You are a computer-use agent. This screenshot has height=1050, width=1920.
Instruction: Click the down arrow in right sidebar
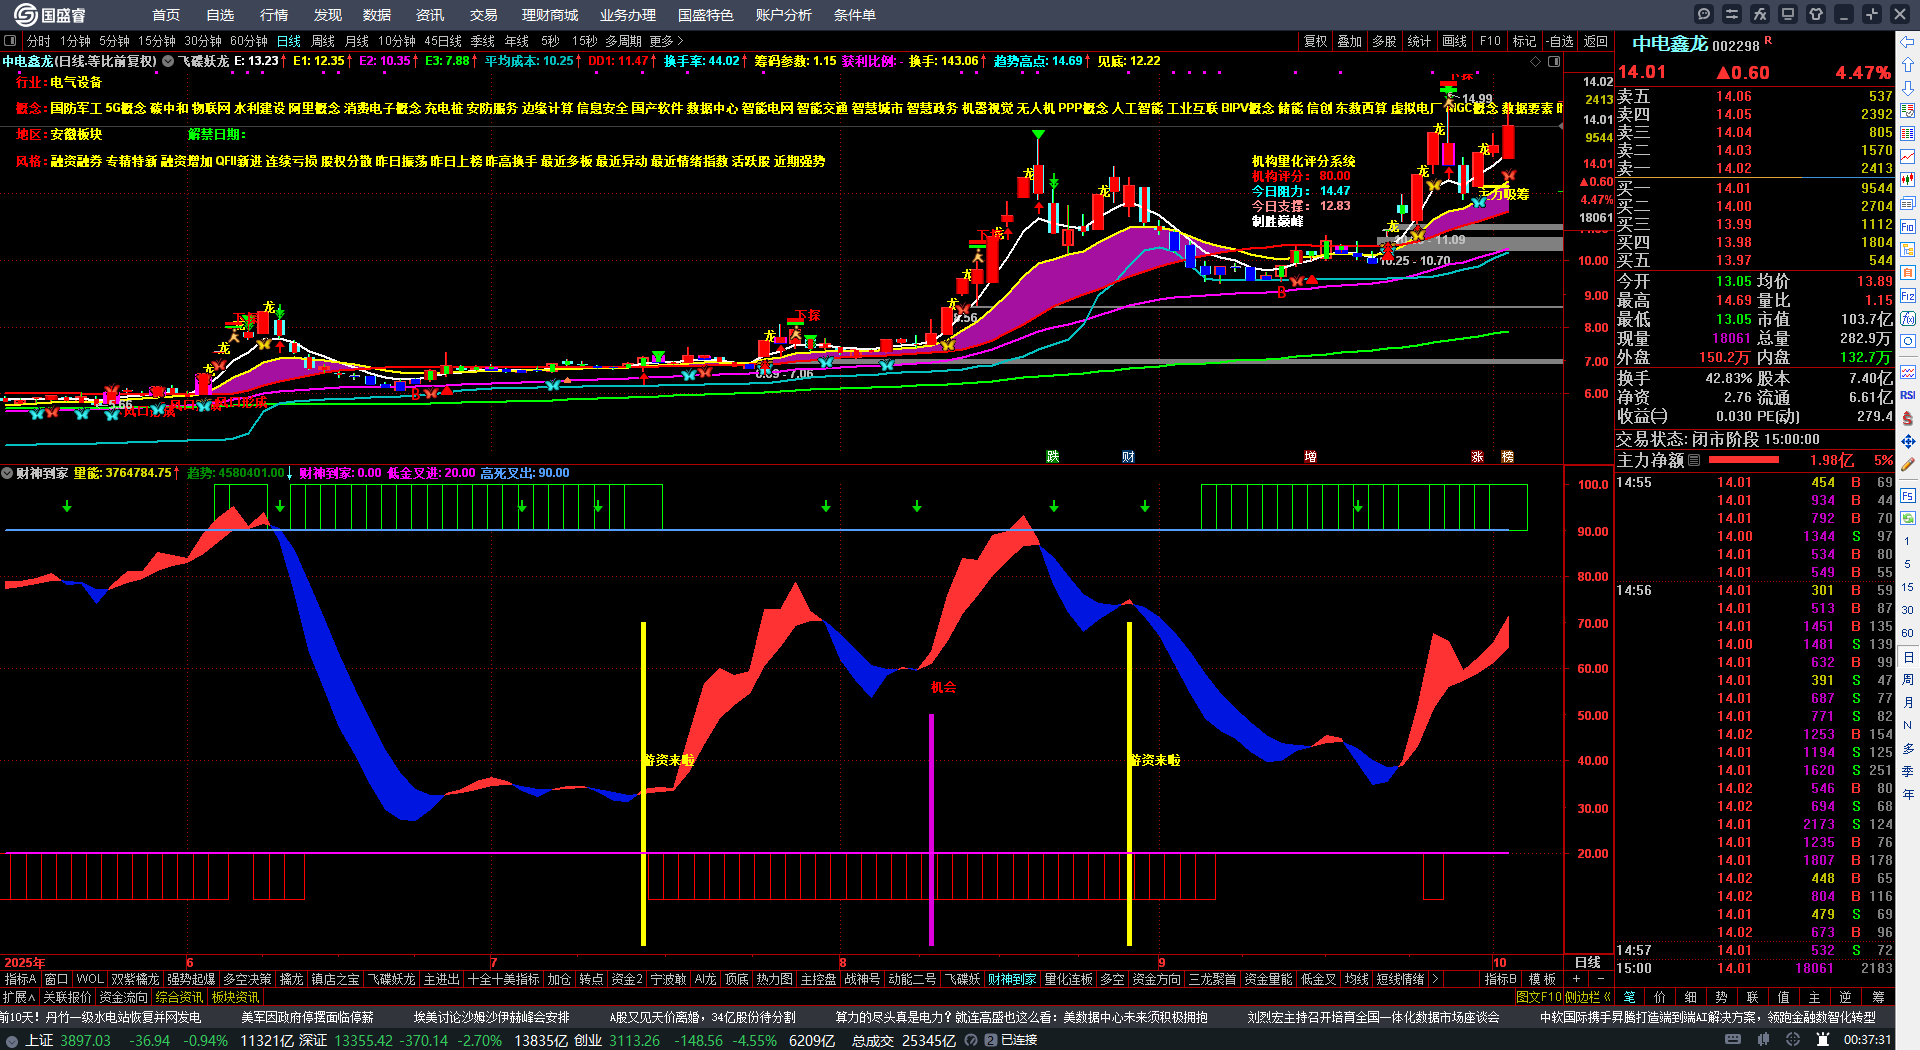click(x=1908, y=88)
